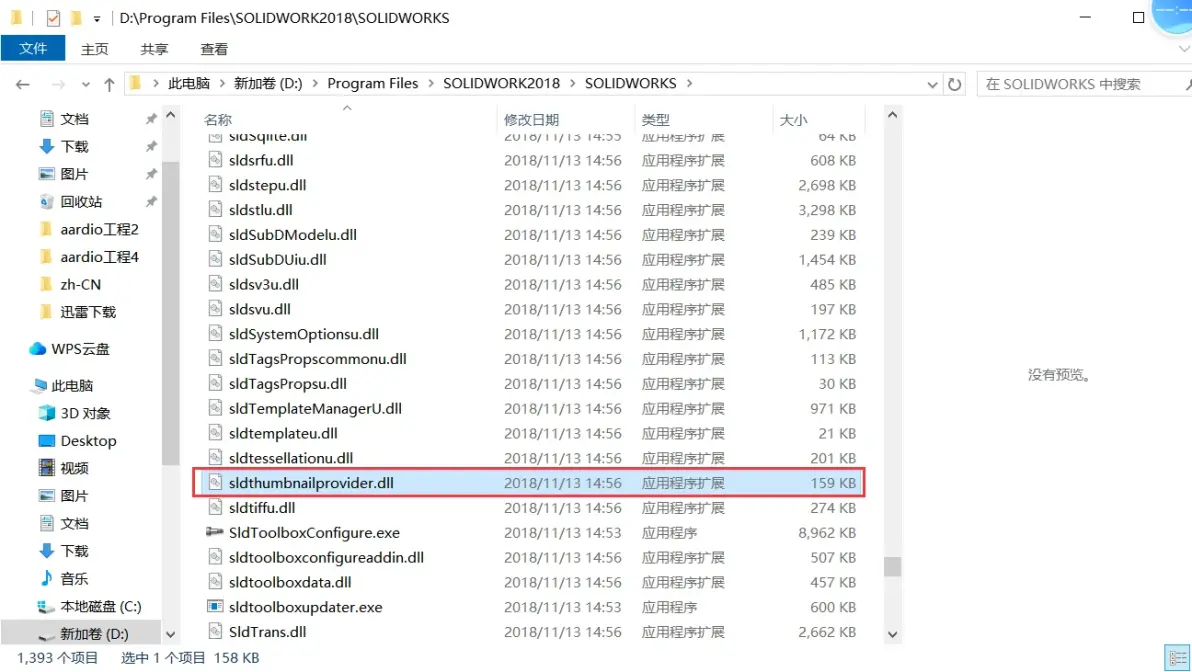The image size is (1192, 672).
Task: Sort by 修改日期 column header
Action: 531,120
